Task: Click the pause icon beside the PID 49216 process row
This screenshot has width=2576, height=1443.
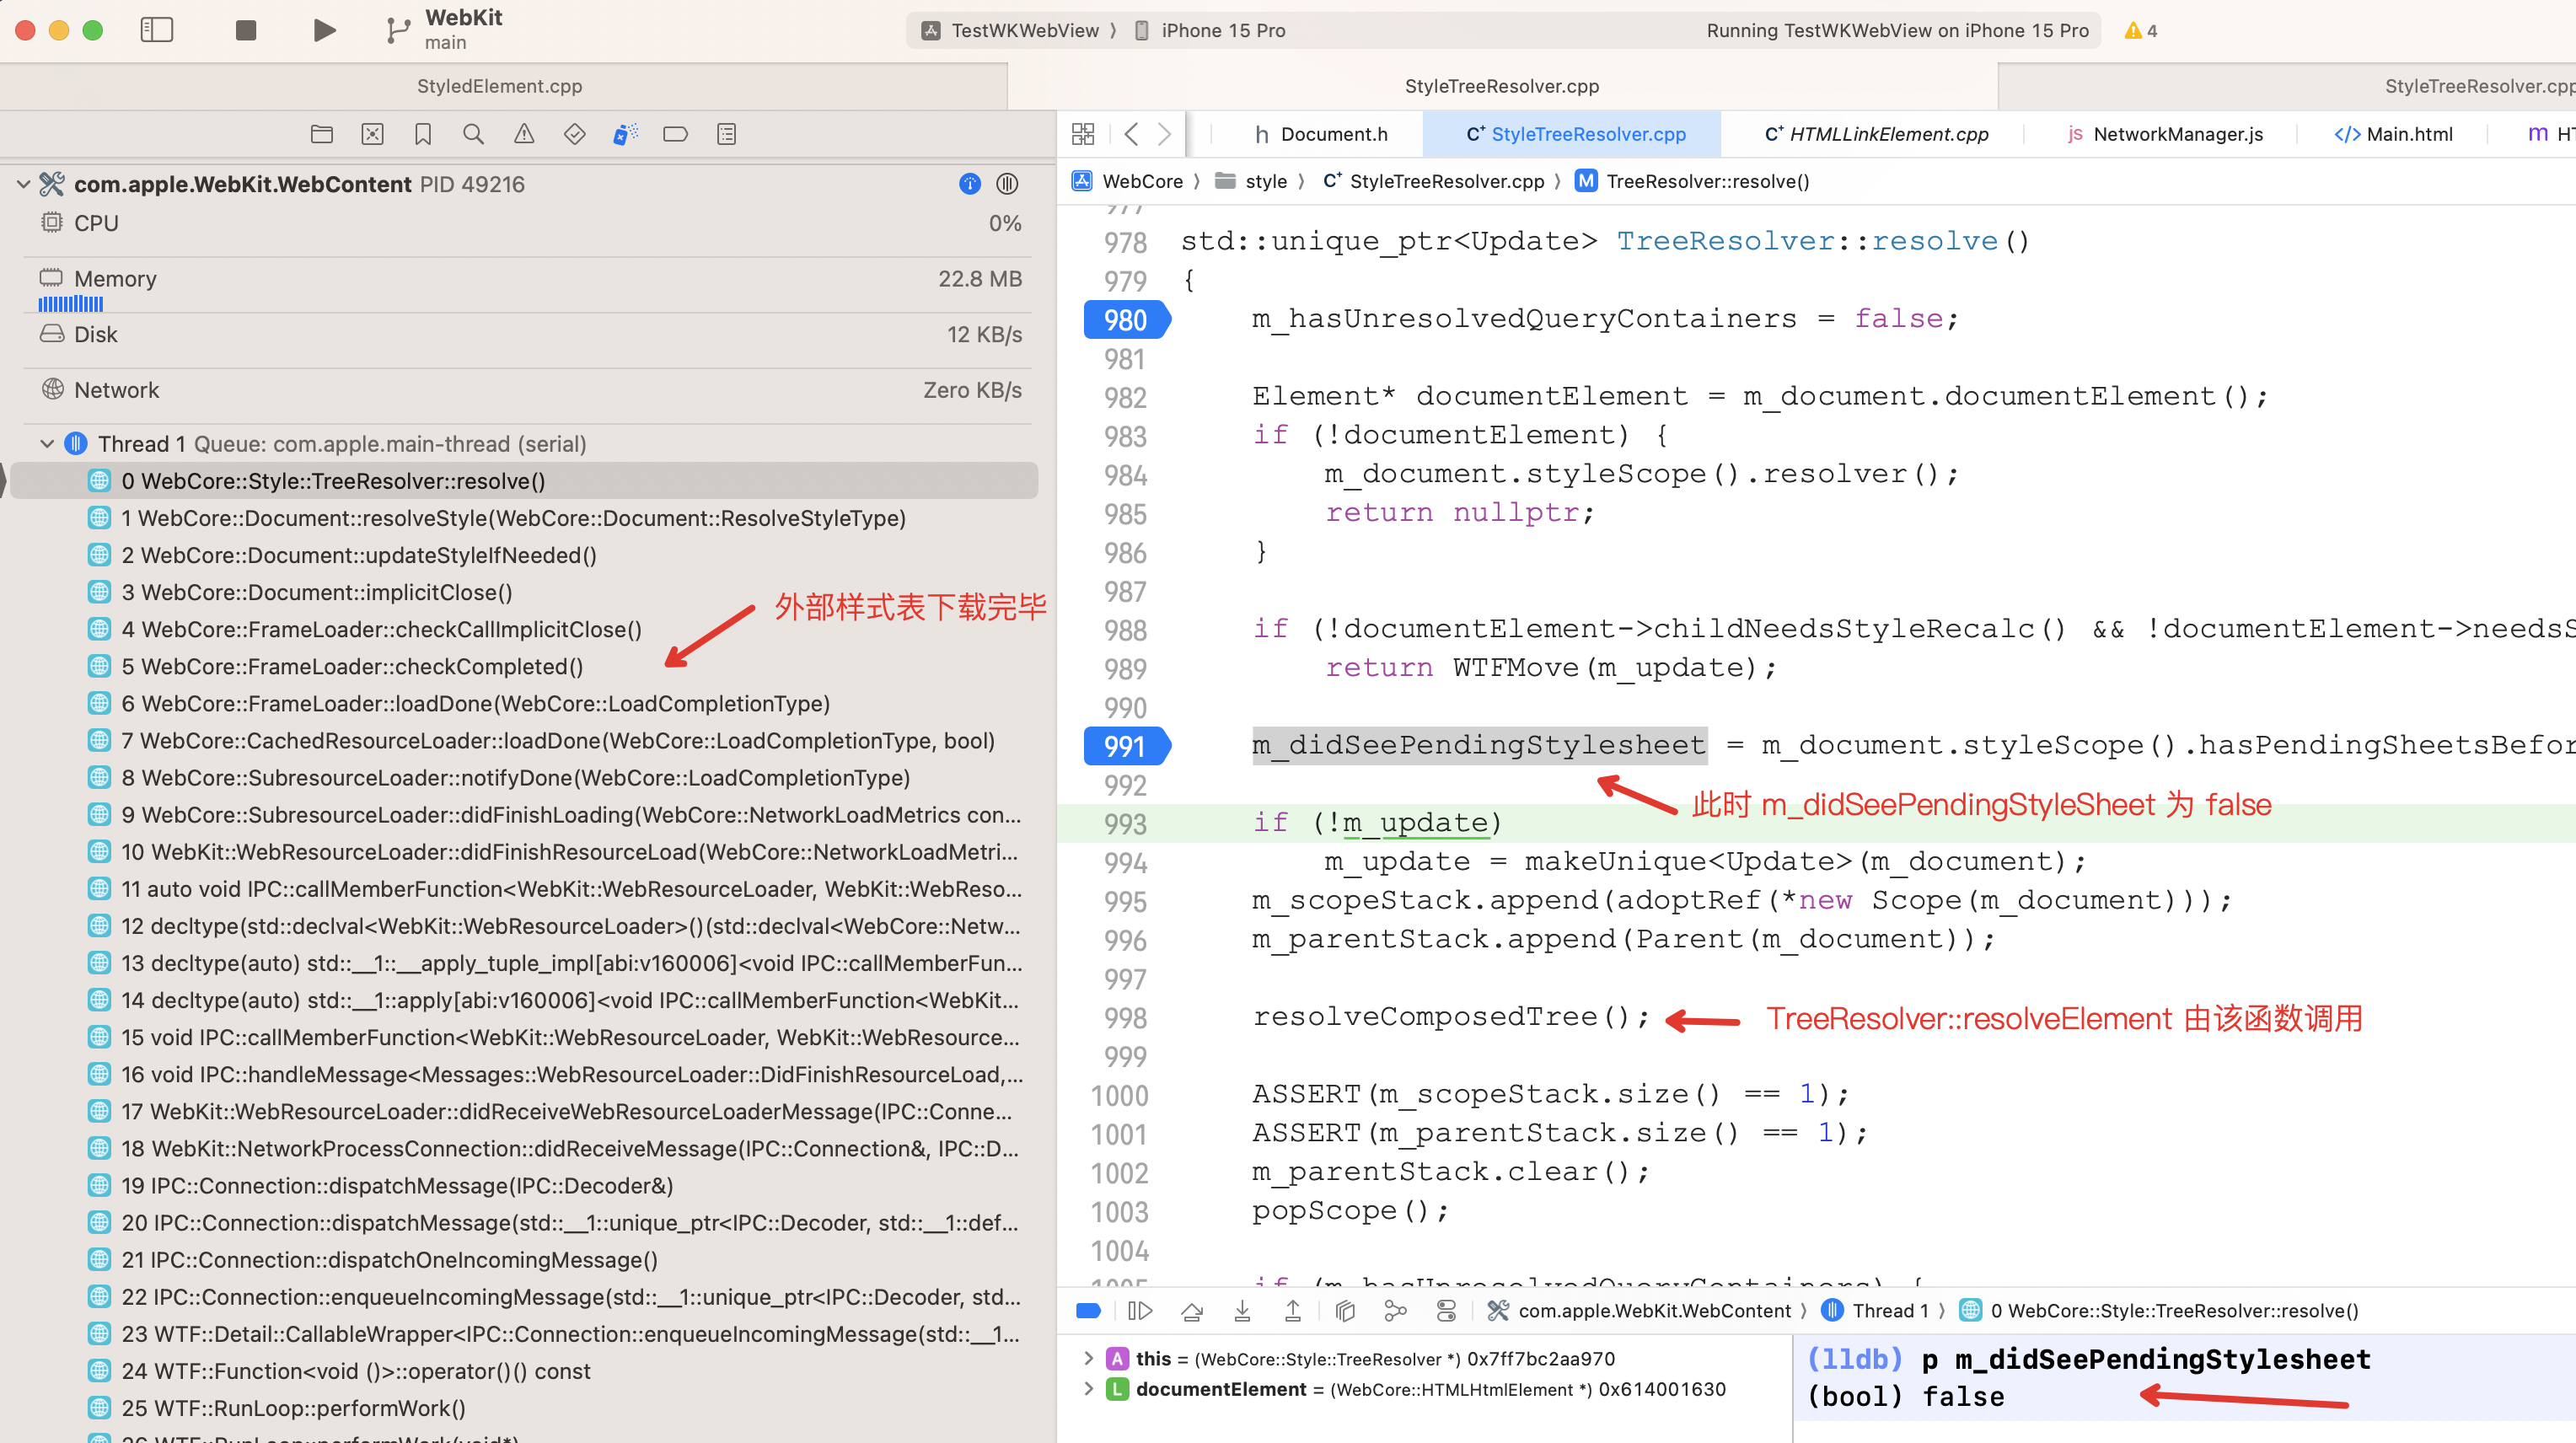Action: (1008, 184)
